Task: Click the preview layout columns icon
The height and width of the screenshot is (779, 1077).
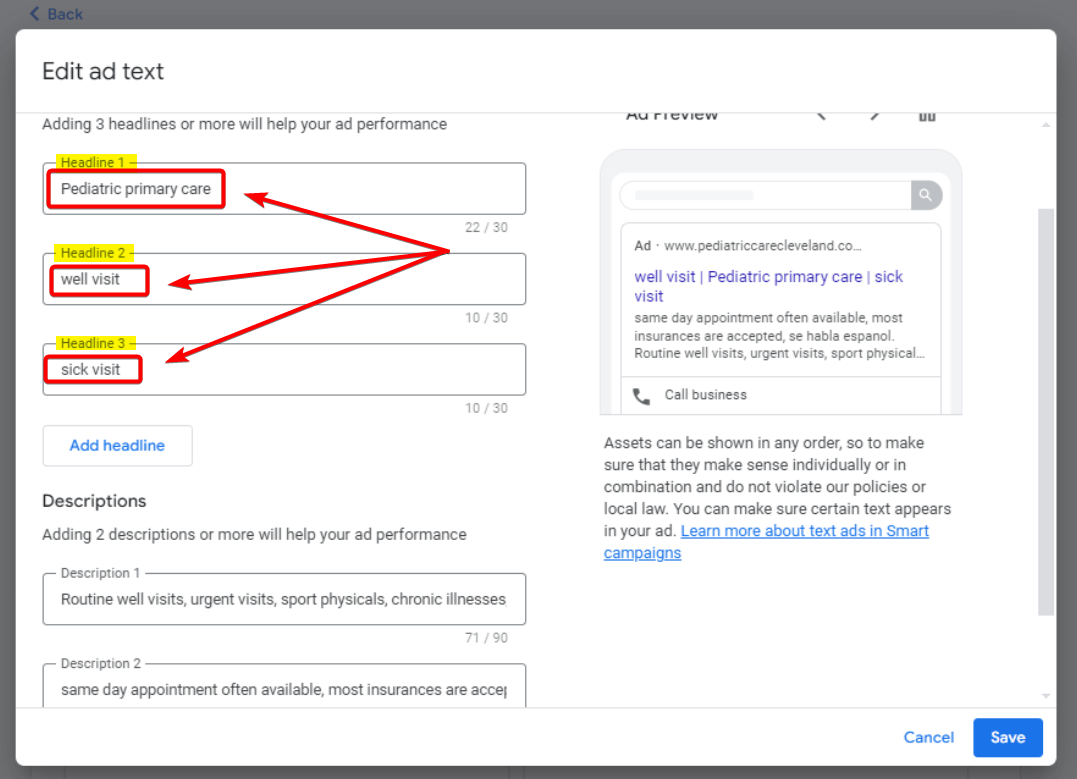Action: point(927,115)
